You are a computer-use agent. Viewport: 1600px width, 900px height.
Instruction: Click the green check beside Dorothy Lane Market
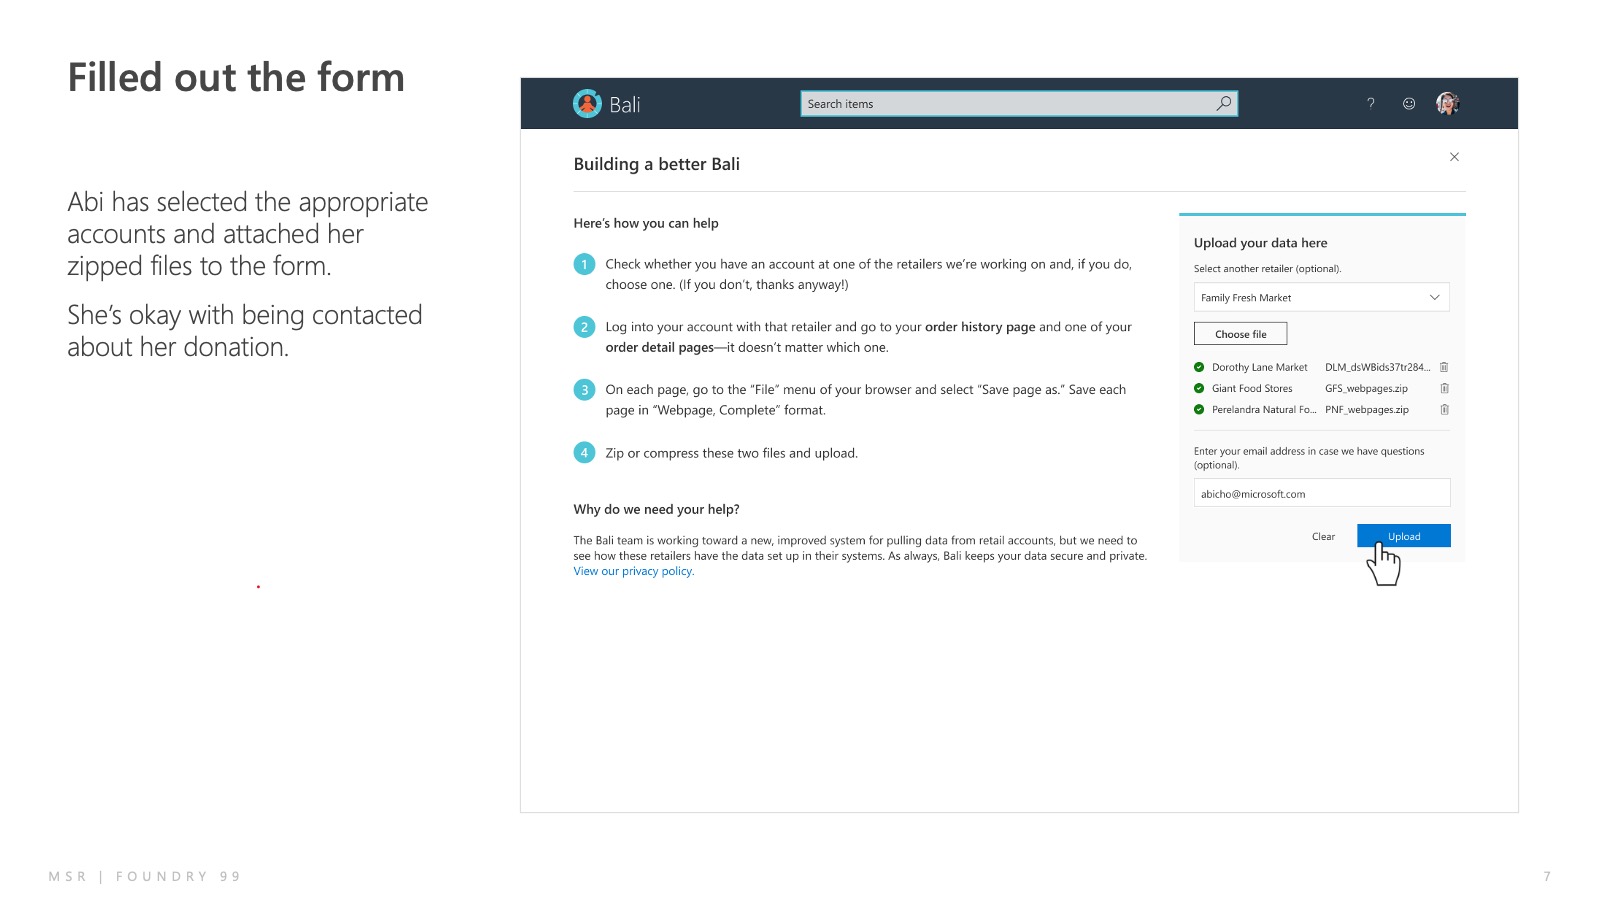1199,367
